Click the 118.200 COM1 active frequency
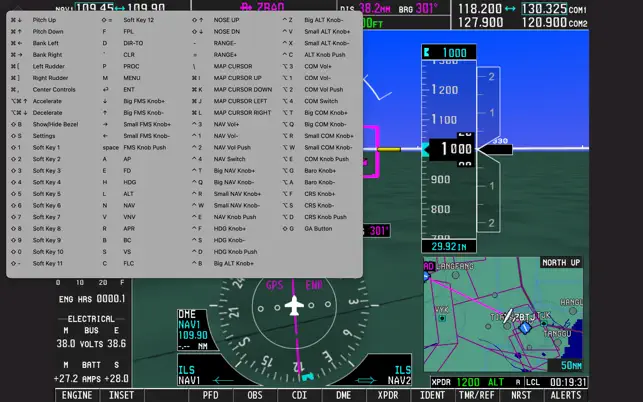Image resolution: width=643 pixels, height=402 pixels. pyautogui.click(x=480, y=9)
